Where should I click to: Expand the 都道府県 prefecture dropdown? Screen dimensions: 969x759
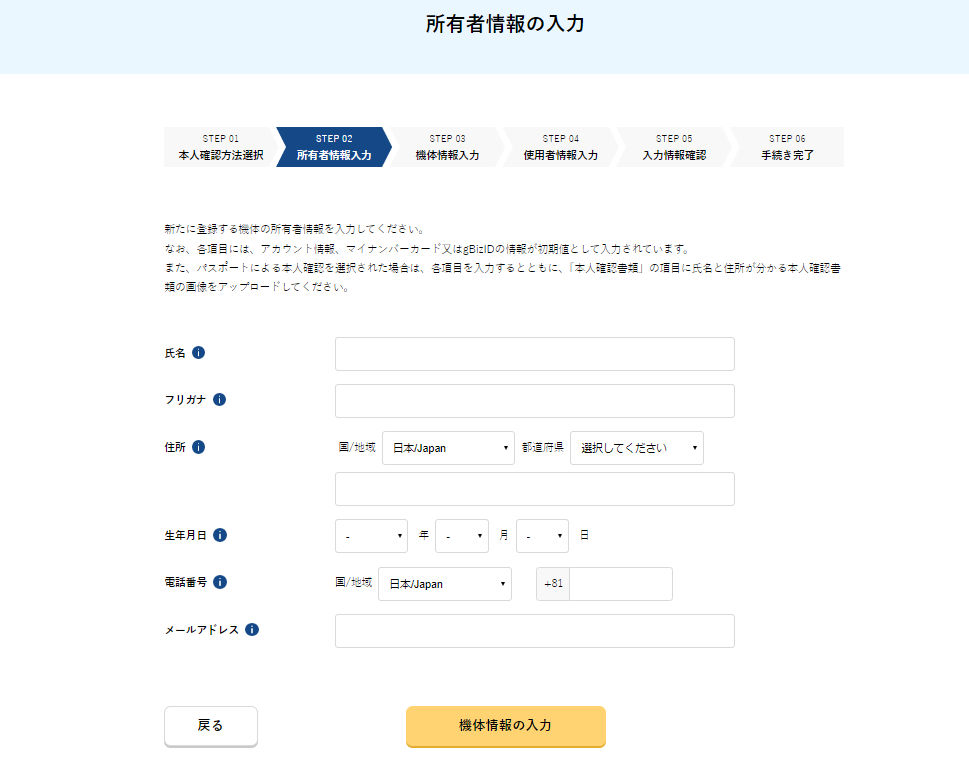[636, 448]
